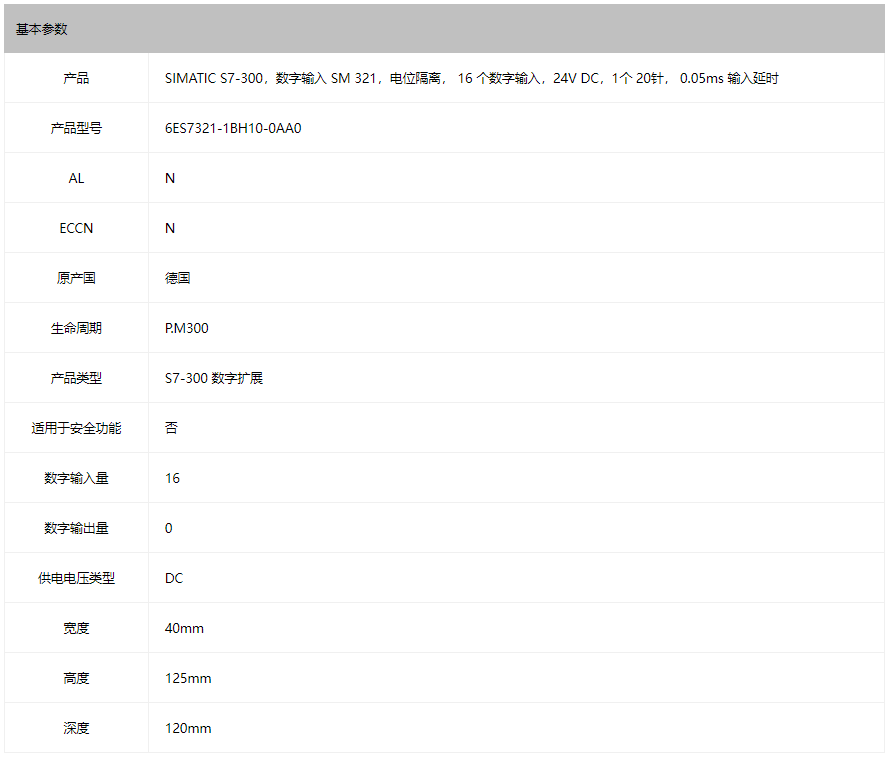Click the DC value cell
The height and width of the screenshot is (758, 891).
tap(517, 578)
